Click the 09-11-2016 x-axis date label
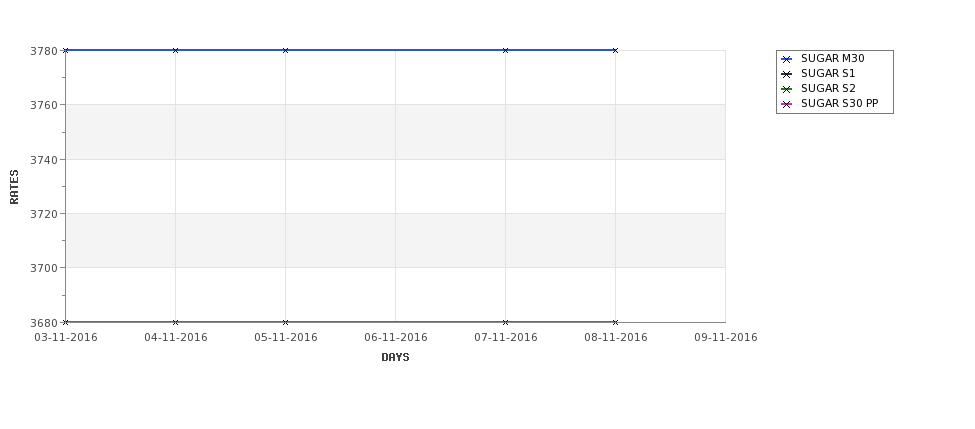Image resolution: width=975 pixels, height=429 pixels. pyautogui.click(x=725, y=338)
